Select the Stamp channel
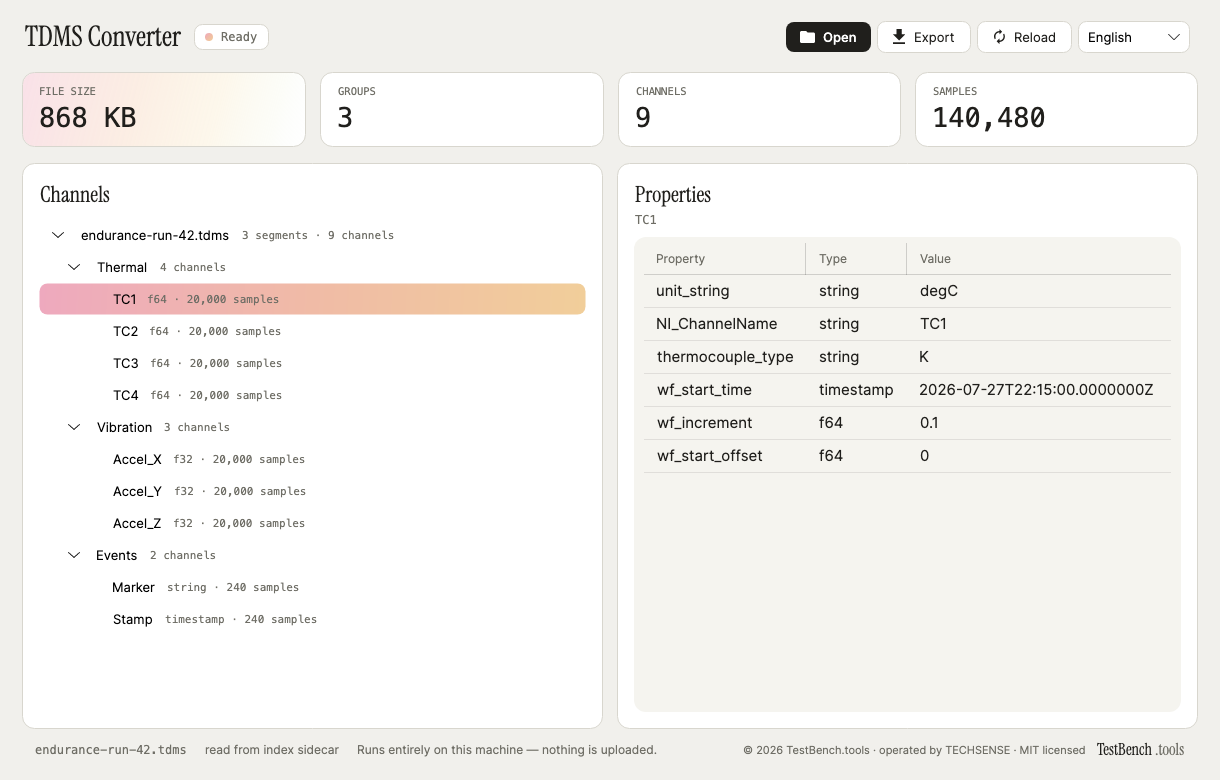The image size is (1220, 780). pos(312,619)
